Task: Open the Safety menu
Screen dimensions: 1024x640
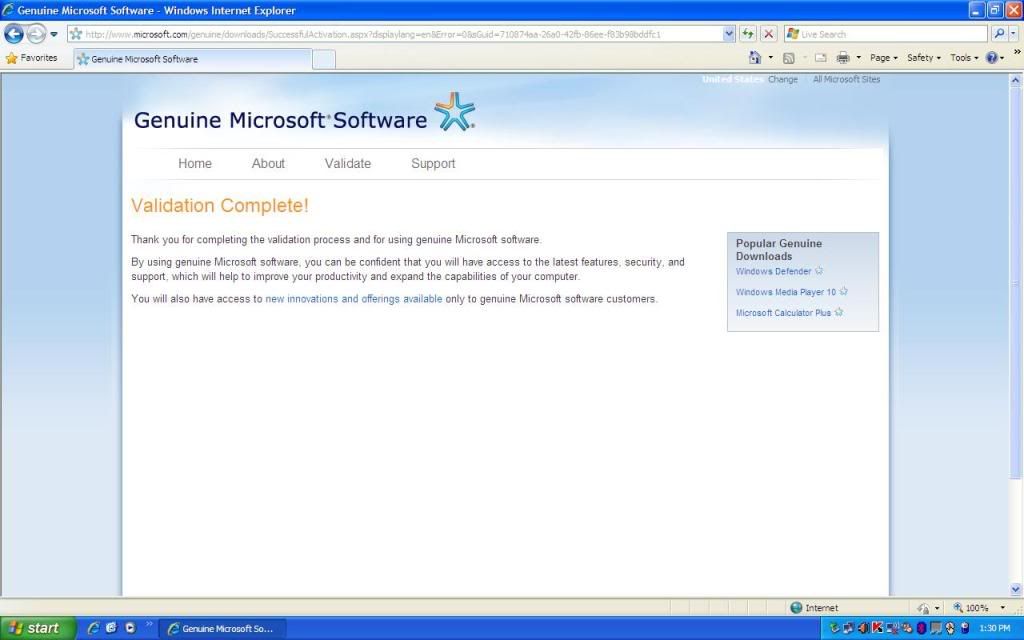Action: coord(923,58)
